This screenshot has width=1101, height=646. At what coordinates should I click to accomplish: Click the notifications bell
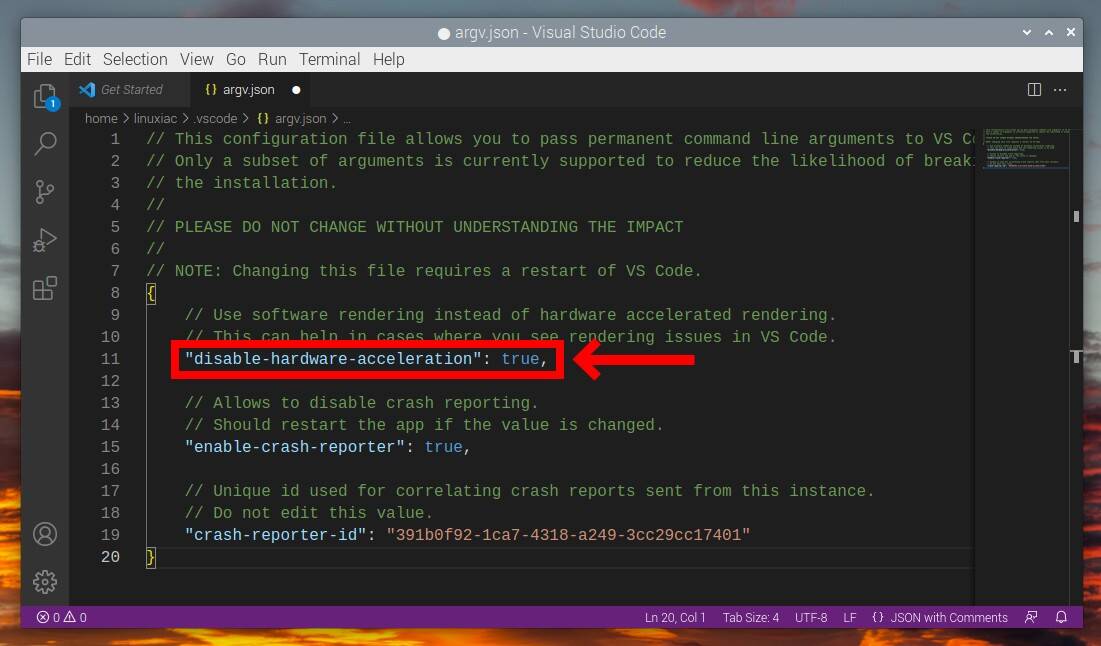click(1061, 617)
